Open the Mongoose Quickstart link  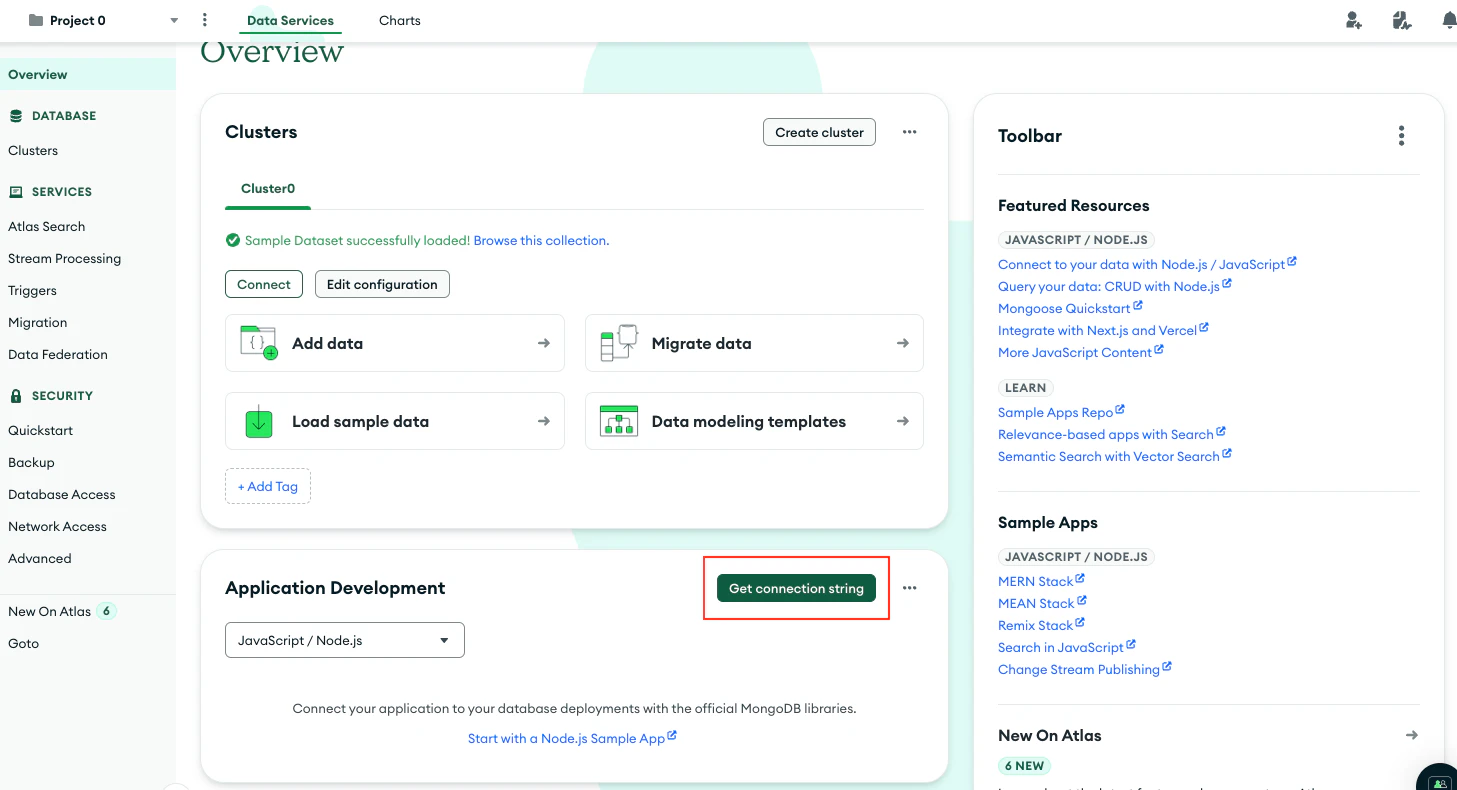coord(1070,308)
